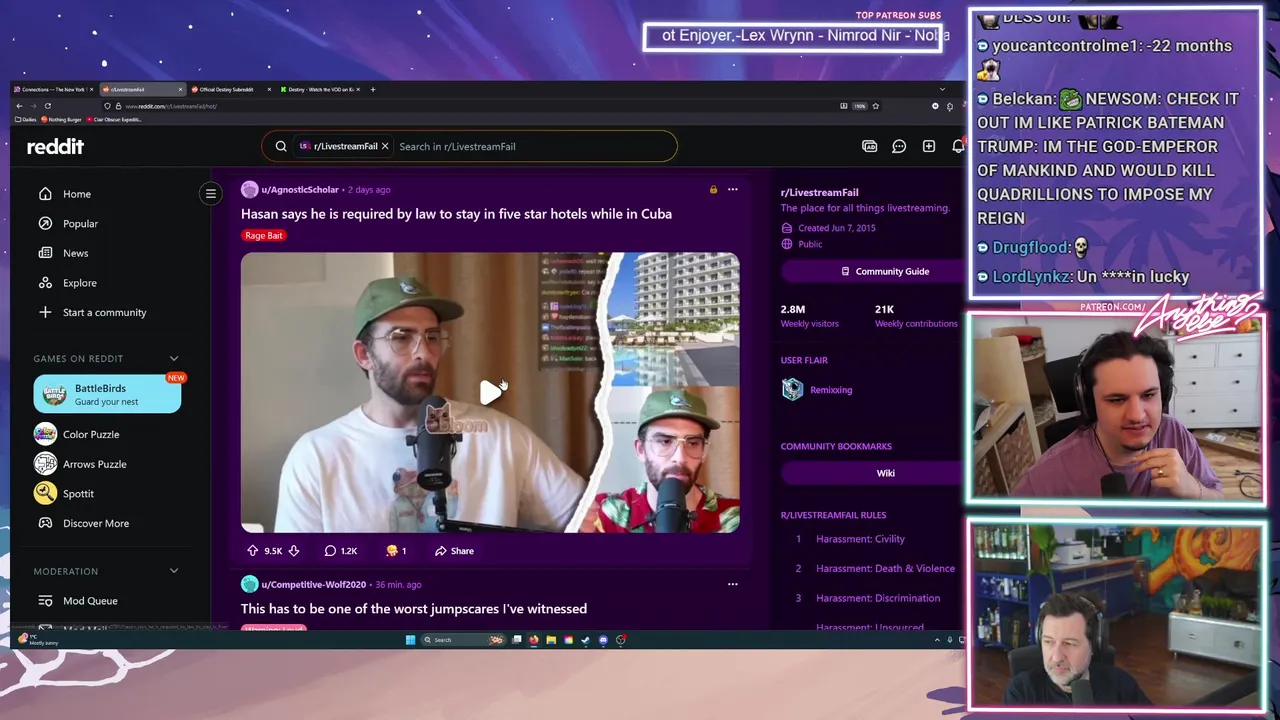Open options menu for Hasan post
The width and height of the screenshot is (1280, 720).
click(733, 189)
